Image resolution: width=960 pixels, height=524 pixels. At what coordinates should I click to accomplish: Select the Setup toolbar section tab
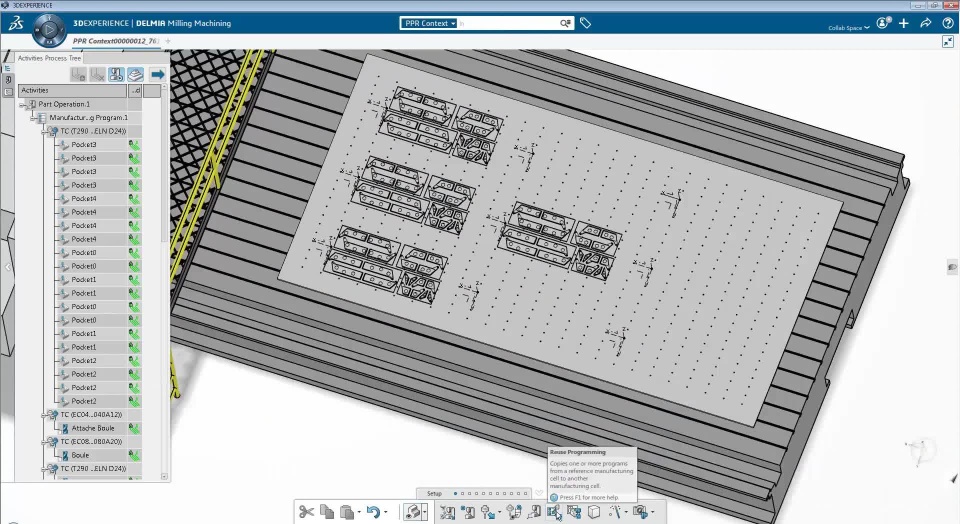coord(434,493)
